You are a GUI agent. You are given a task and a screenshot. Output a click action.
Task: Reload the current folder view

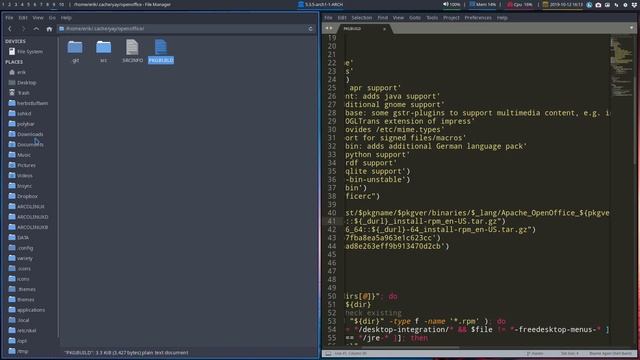coord(311,29)
